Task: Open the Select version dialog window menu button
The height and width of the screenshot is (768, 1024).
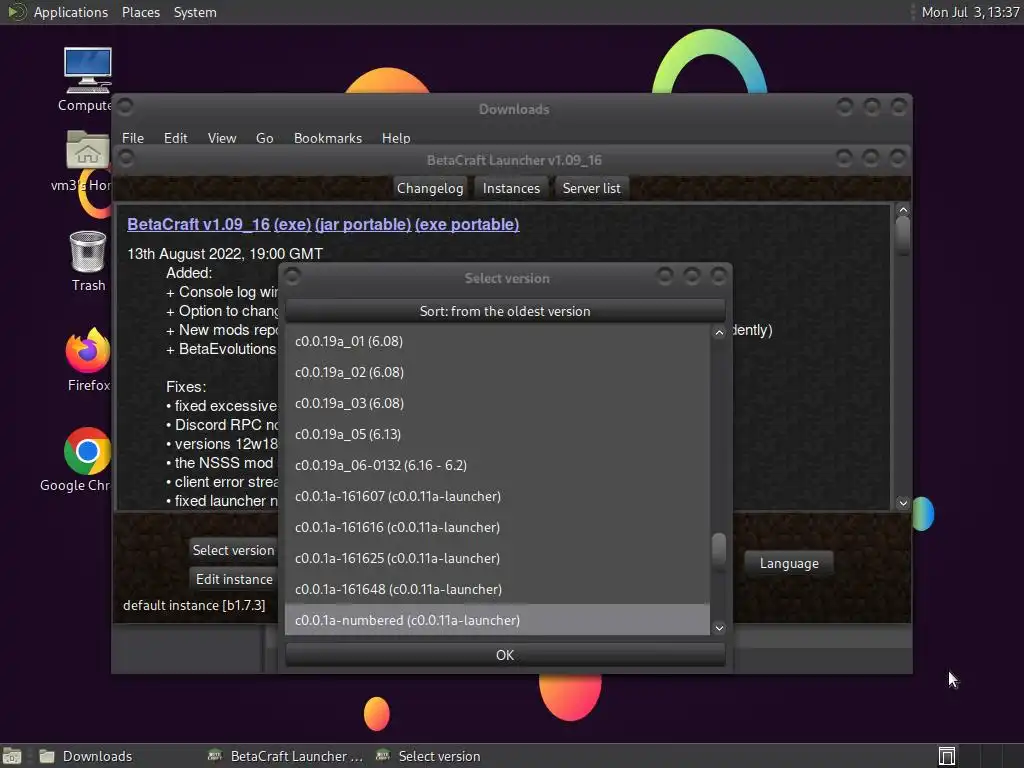Action: [x=292, y=277]
